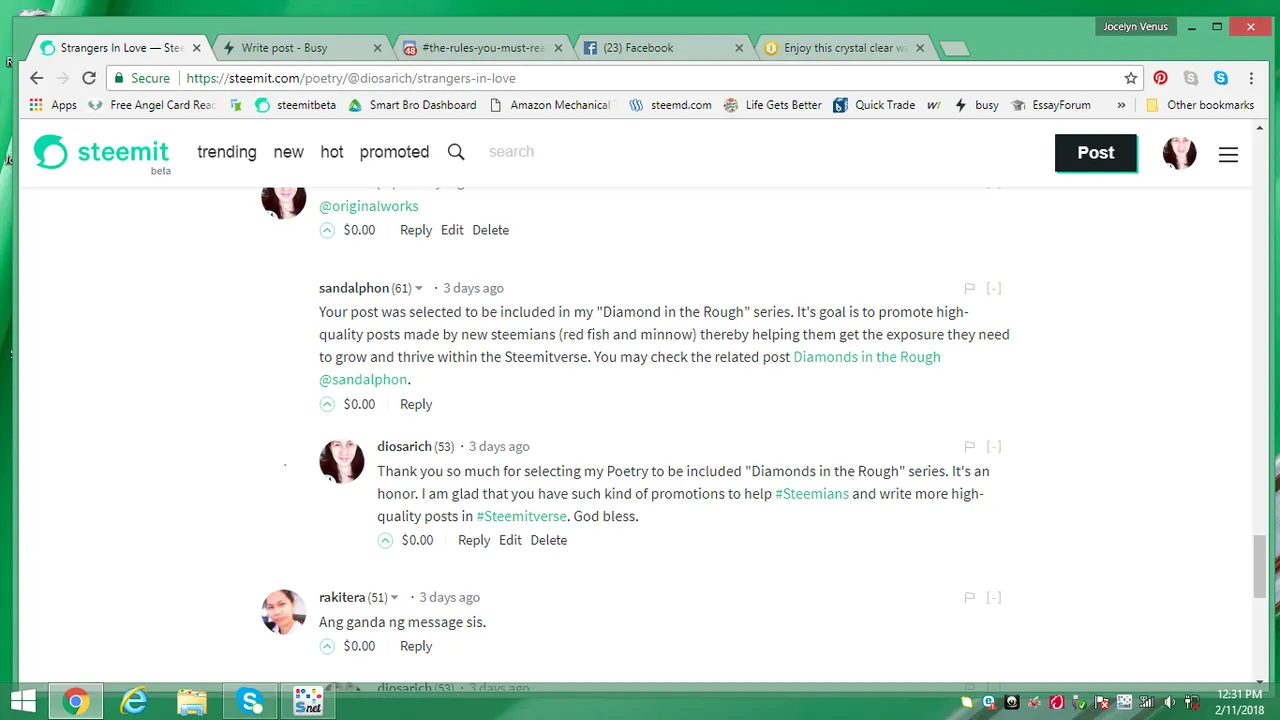This screenshot has height=720, width=1280.
Task: Edit the @originalworks comment
Action: coord(452,230)
